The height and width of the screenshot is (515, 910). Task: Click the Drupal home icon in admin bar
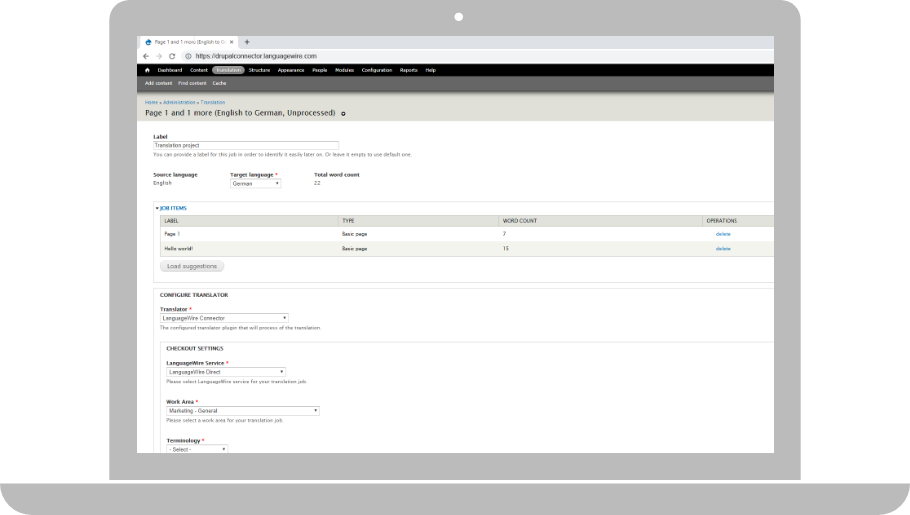147,70
